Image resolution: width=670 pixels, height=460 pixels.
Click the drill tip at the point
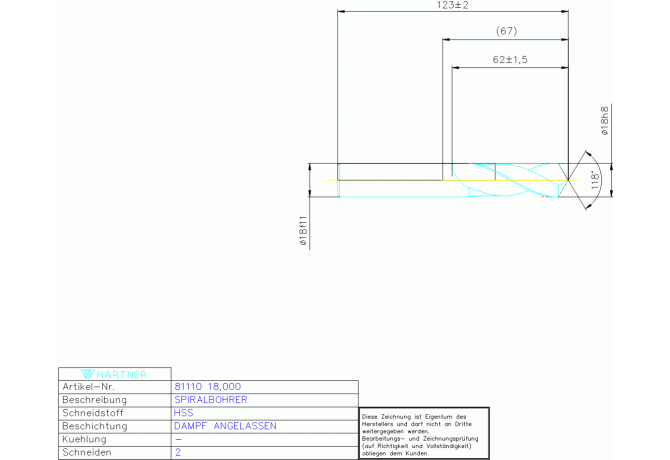pos(570,180)
